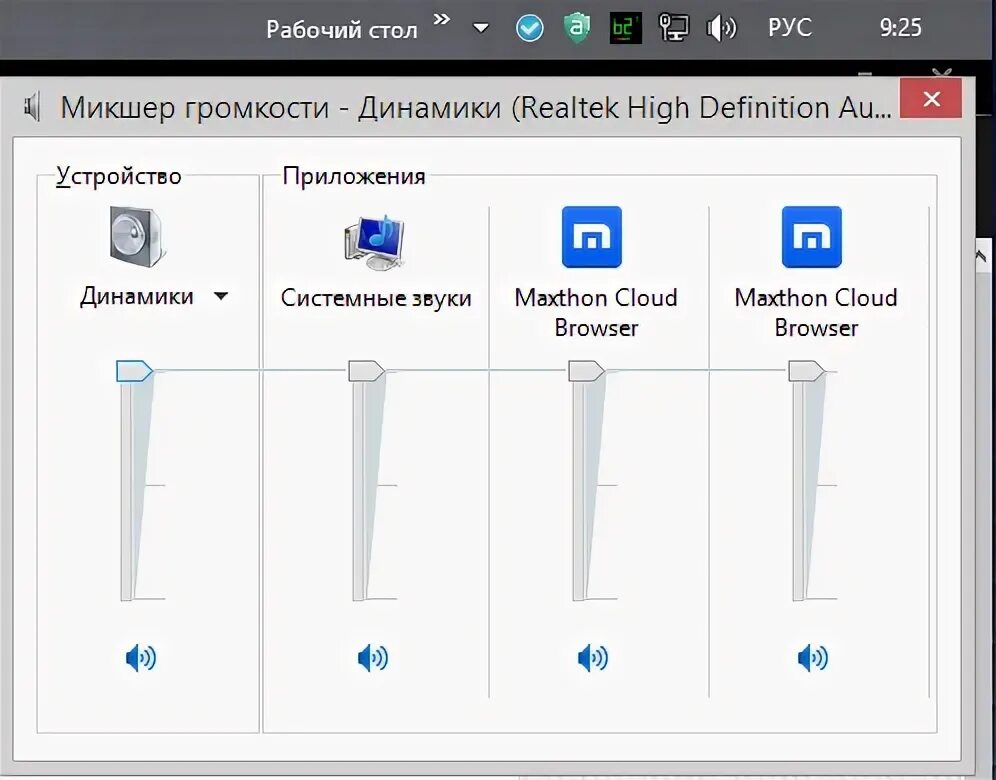The height and width of the screenshot is (780, 996).
Task: Click the second Maxthon Cloud Browser icon
Action: pyautogui.click(x=811, y=237)
